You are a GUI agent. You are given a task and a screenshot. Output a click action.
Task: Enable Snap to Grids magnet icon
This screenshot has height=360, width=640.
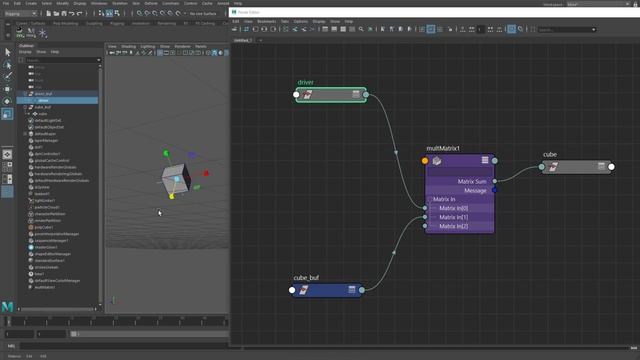140,13
